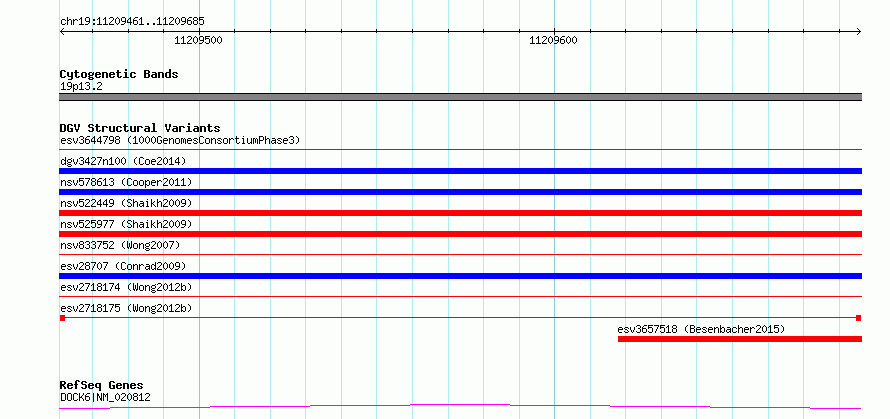The image size is (890, 419).
Task: Click the blue bar for nsv578613
Action: [x=460, y=192]
